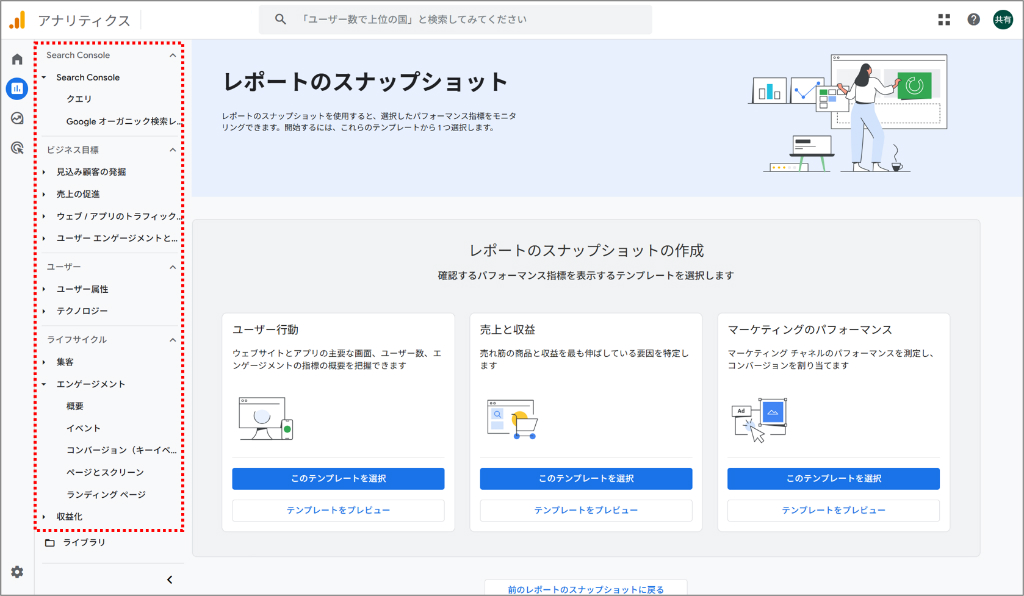Click the 共有 account avatar
The height and width of the screenshot is (596, 1024).
(x=1004, y=19)
